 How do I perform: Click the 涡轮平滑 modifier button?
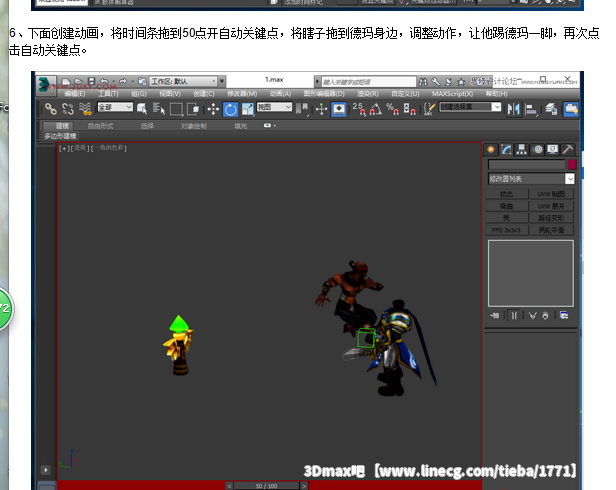click(x=551, y=230)
